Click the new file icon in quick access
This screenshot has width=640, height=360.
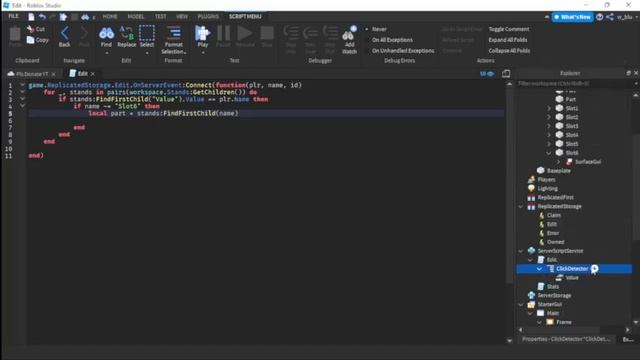coord(31,17)
